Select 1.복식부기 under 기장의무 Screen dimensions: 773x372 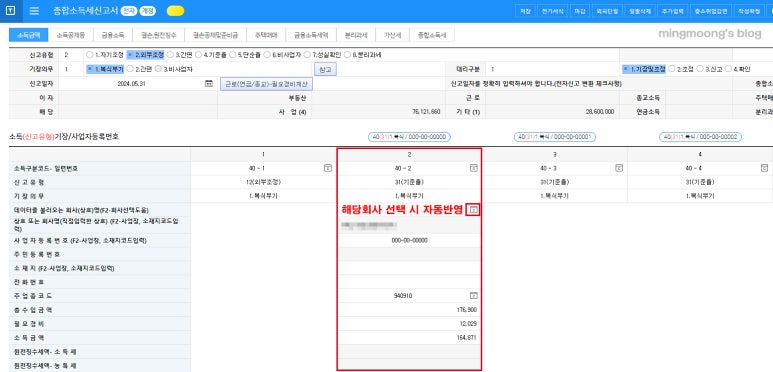click(x=105, y=69)
